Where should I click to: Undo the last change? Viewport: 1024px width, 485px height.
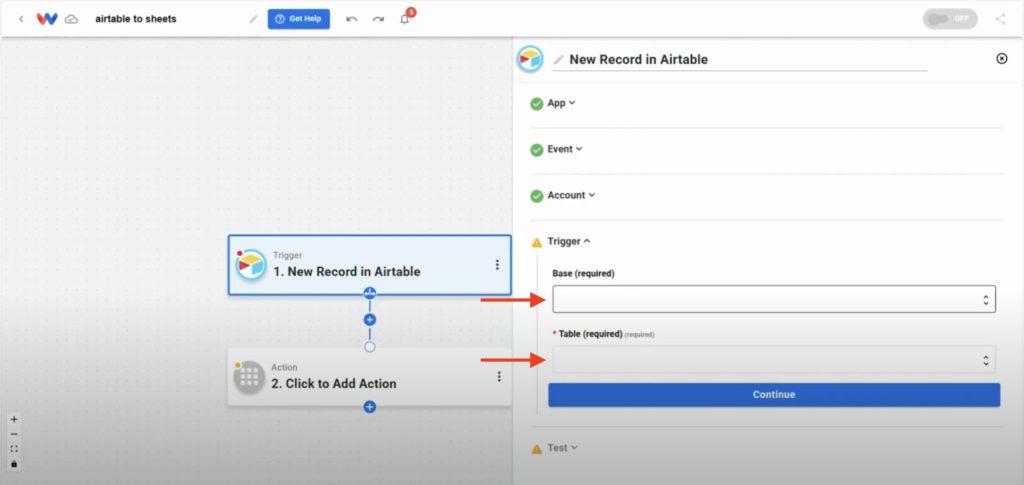click(352, 19)
